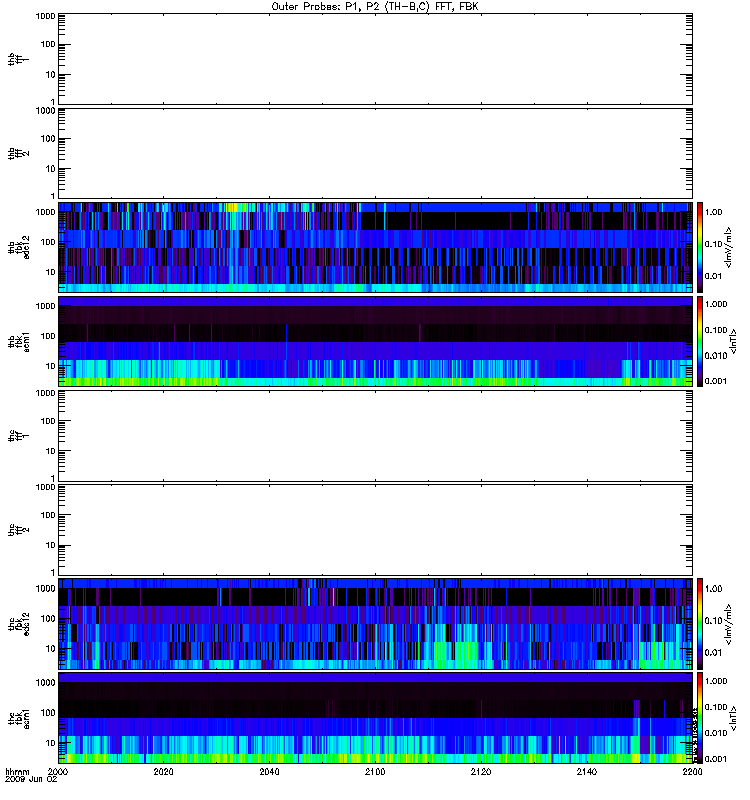Viewport: 750px width, 800px height.
Task: Click the '<|nT|>' unit label of thb scm1
Action: [x=733, y=342]
